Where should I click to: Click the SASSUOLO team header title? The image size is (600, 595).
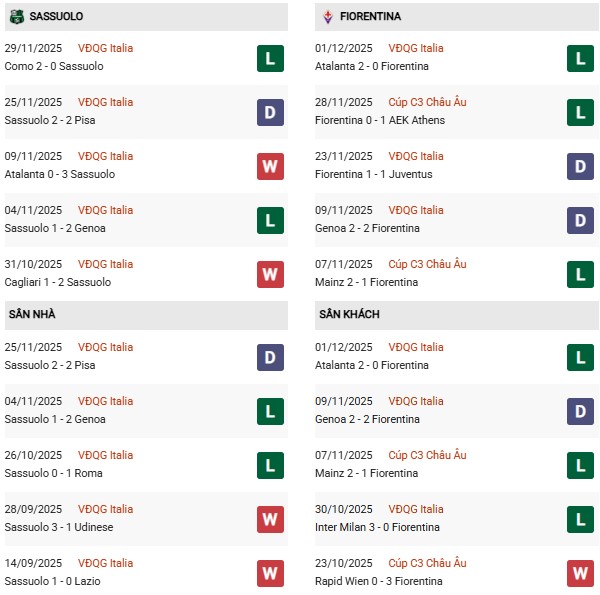(57, 17)
